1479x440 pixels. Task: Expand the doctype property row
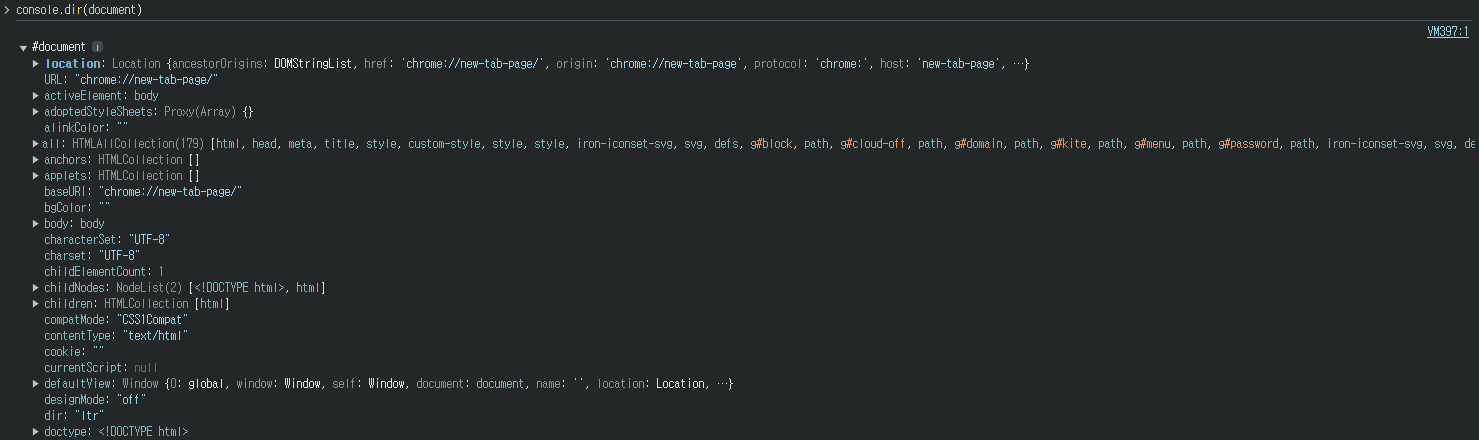(36, 432)
